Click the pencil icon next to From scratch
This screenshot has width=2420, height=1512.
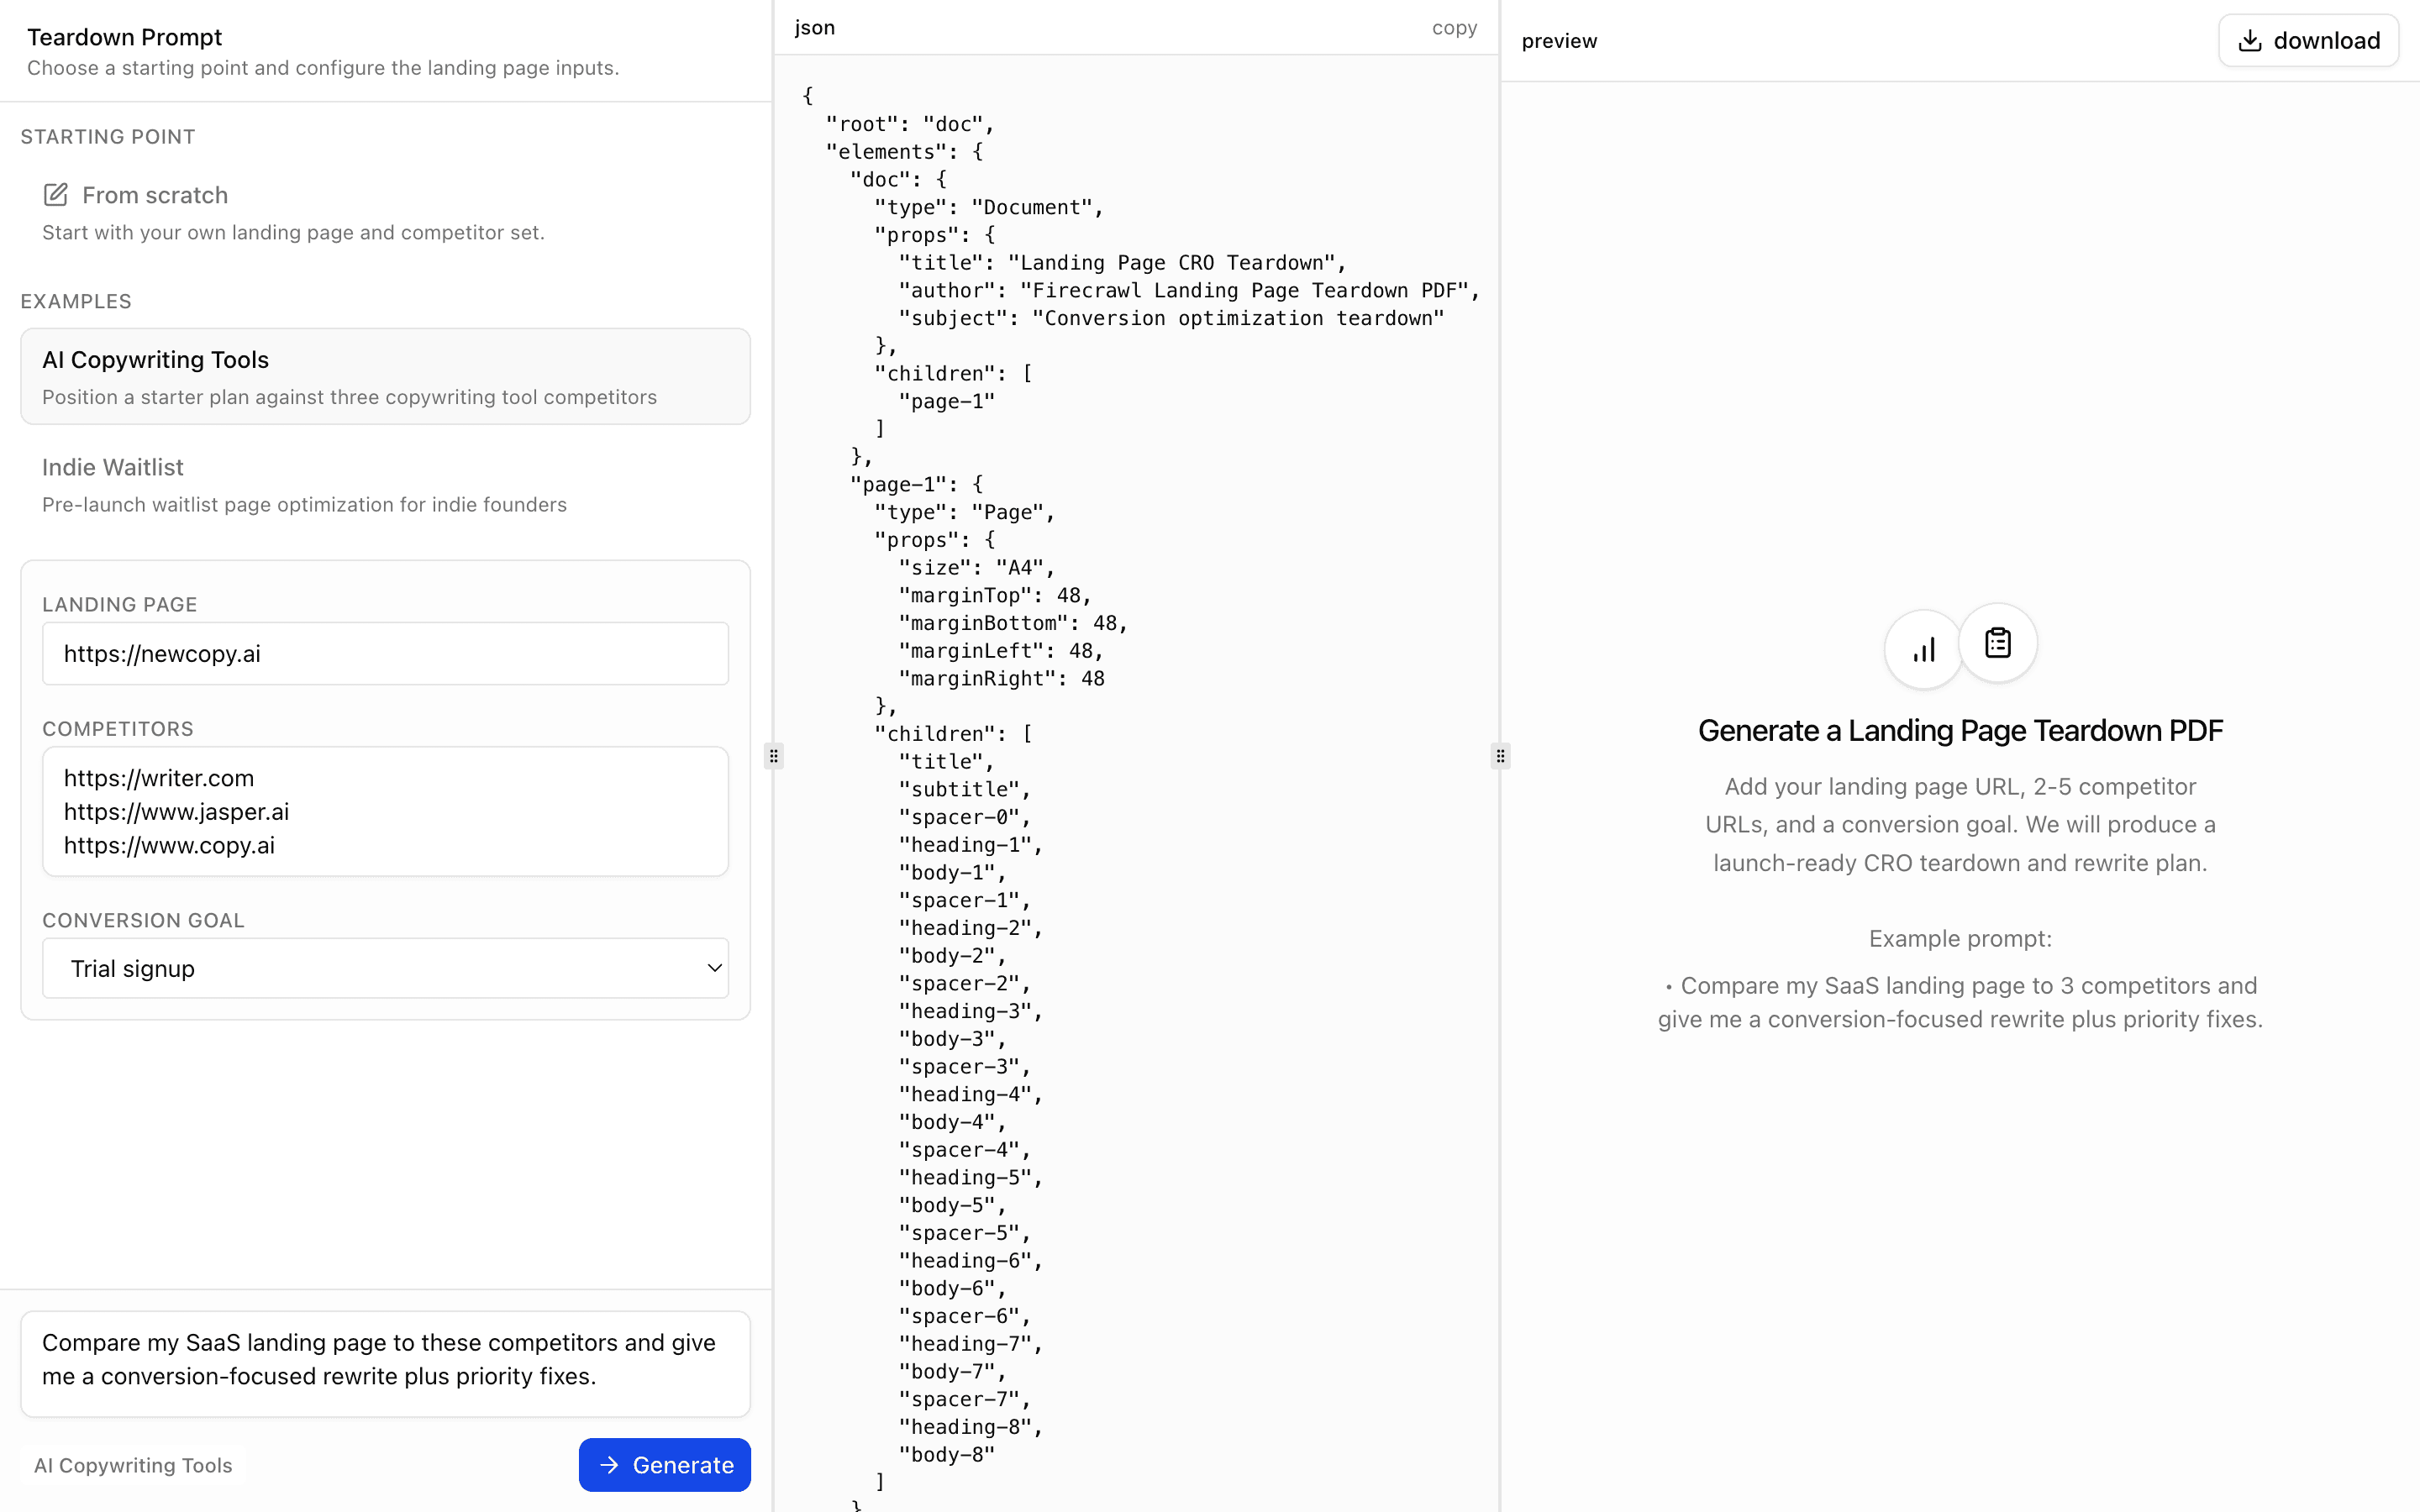pos(55,194)
